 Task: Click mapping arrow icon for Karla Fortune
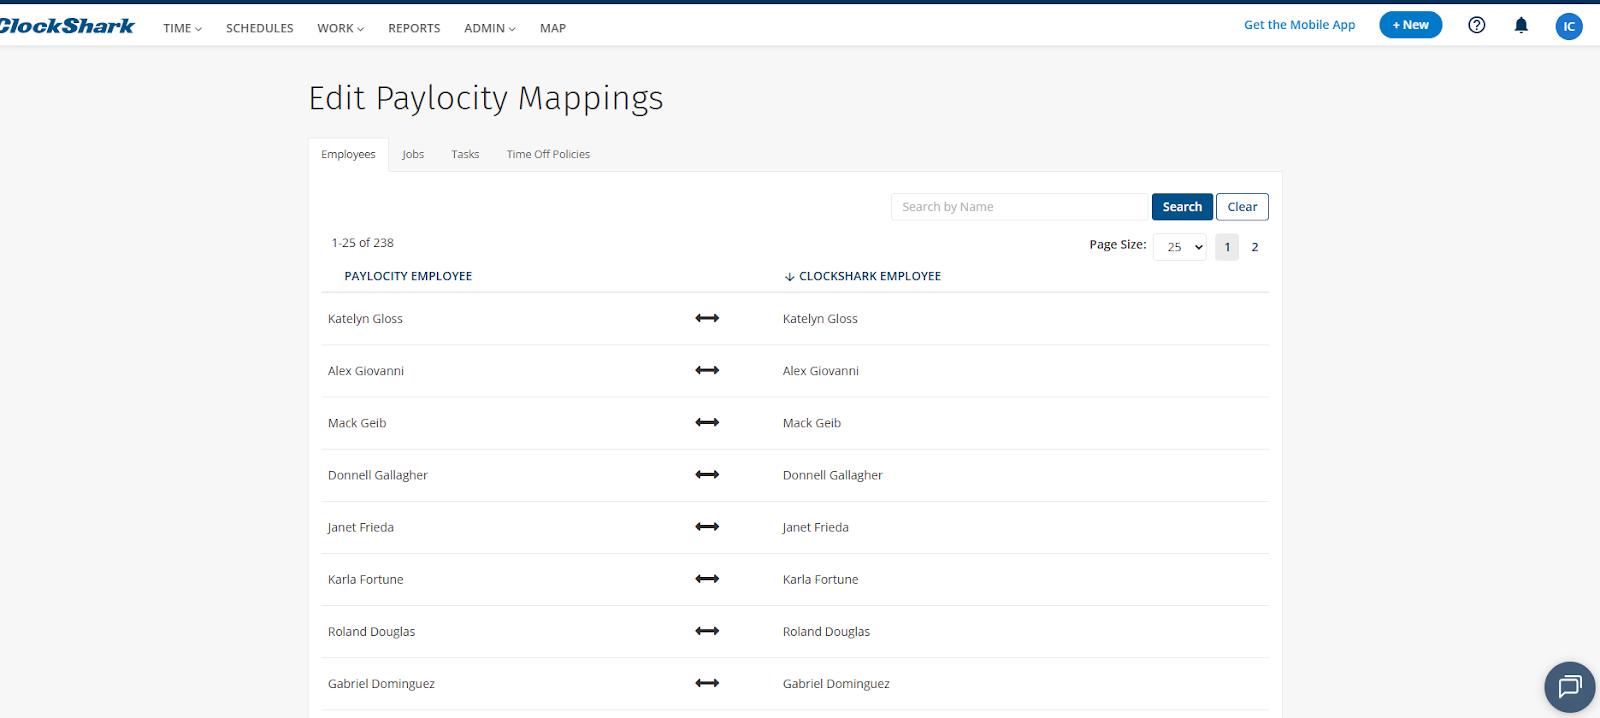coord(707,579)
